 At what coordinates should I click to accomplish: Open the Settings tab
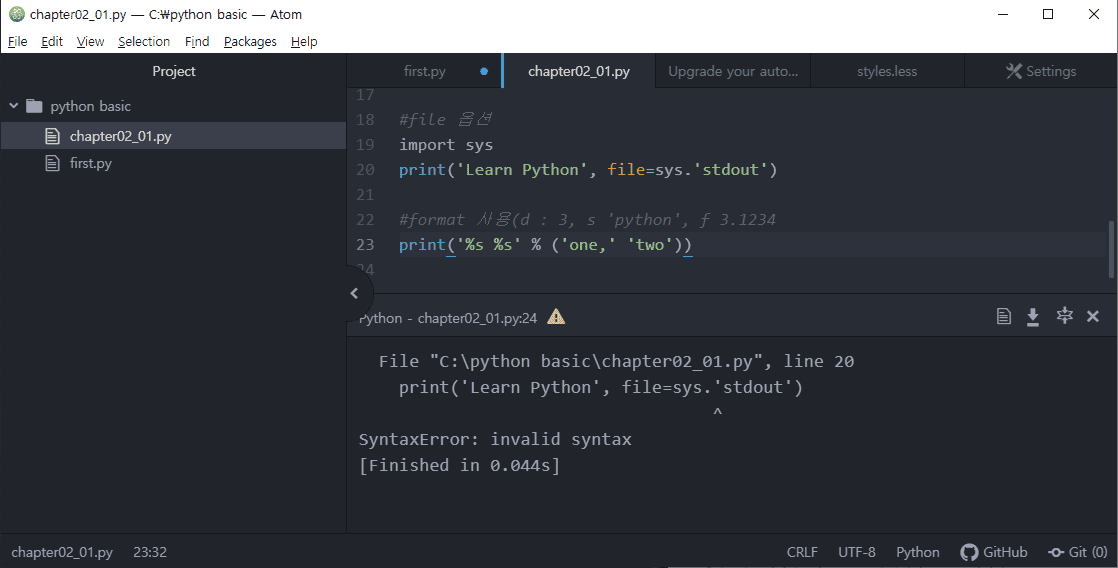coord(1041,71)
